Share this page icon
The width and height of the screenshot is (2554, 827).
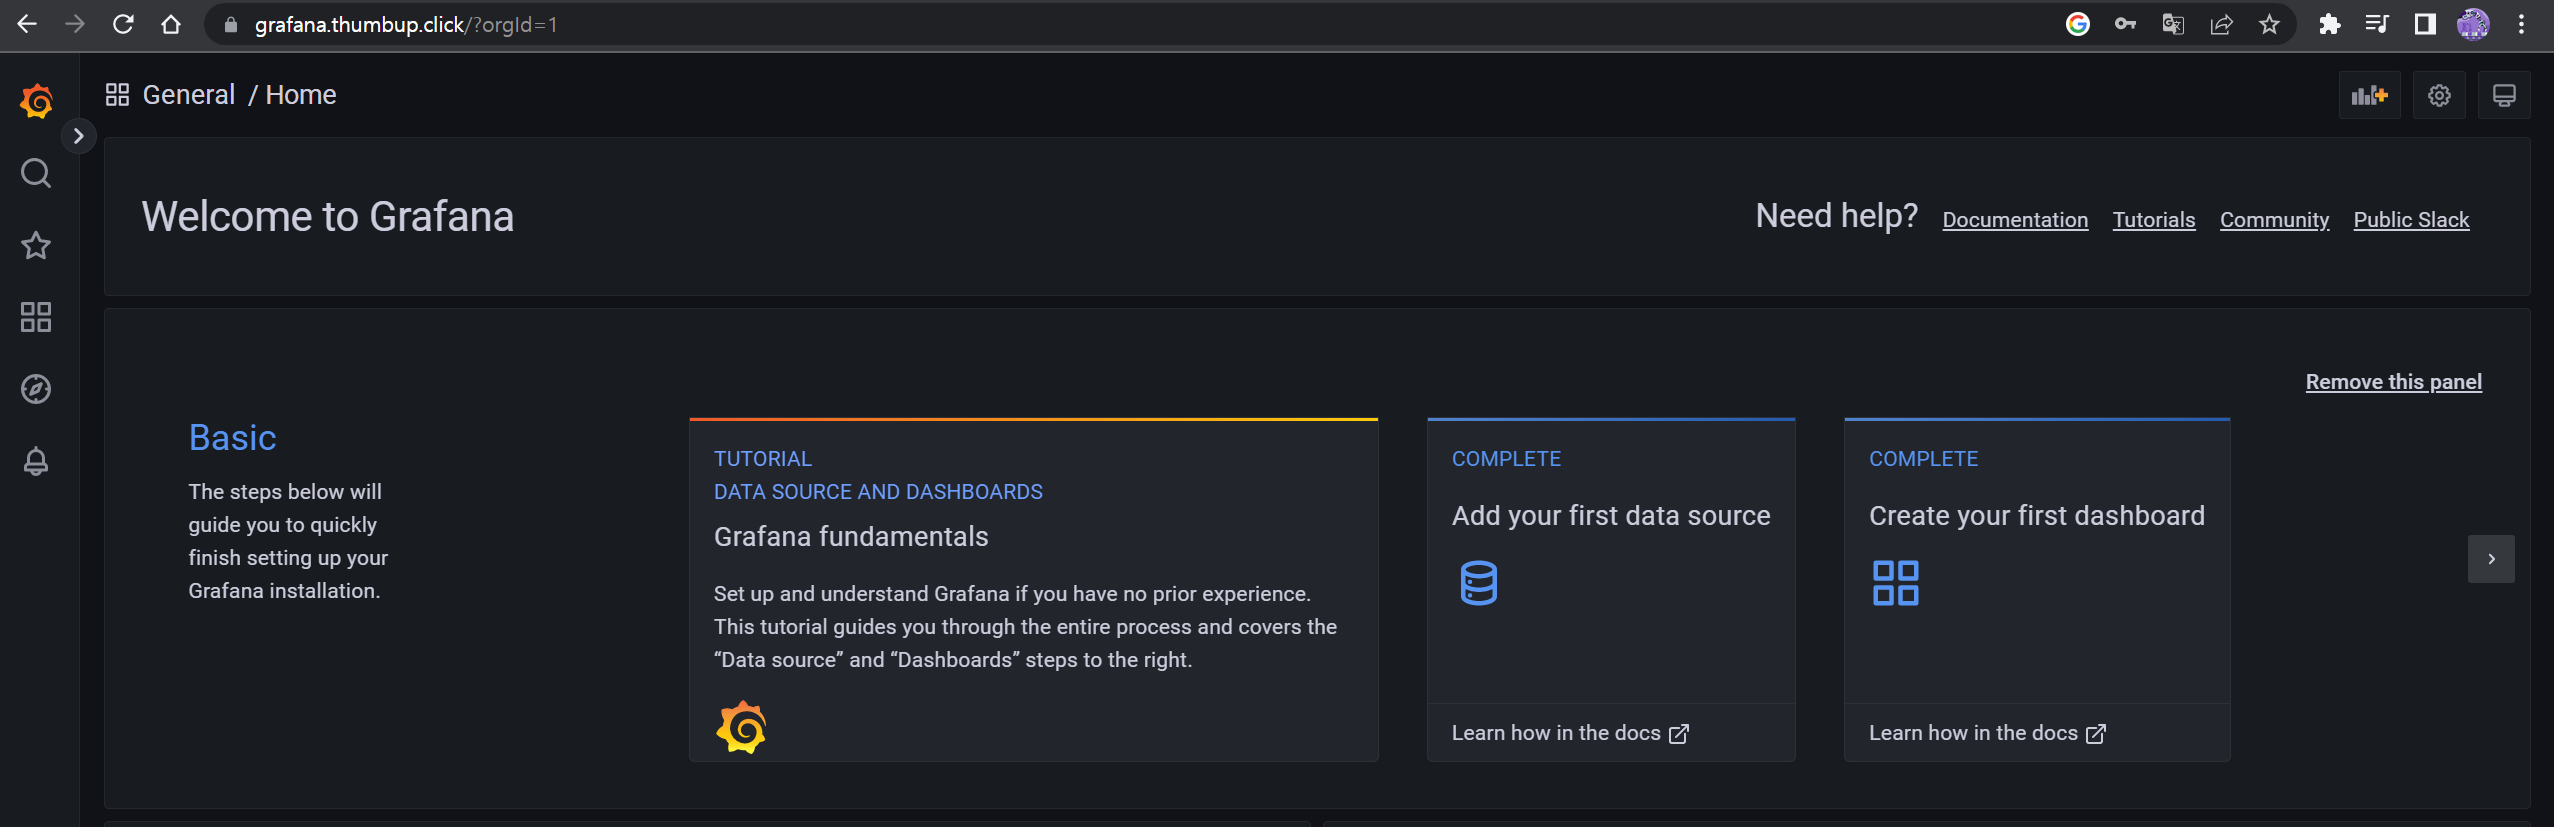click(2221, 24)
